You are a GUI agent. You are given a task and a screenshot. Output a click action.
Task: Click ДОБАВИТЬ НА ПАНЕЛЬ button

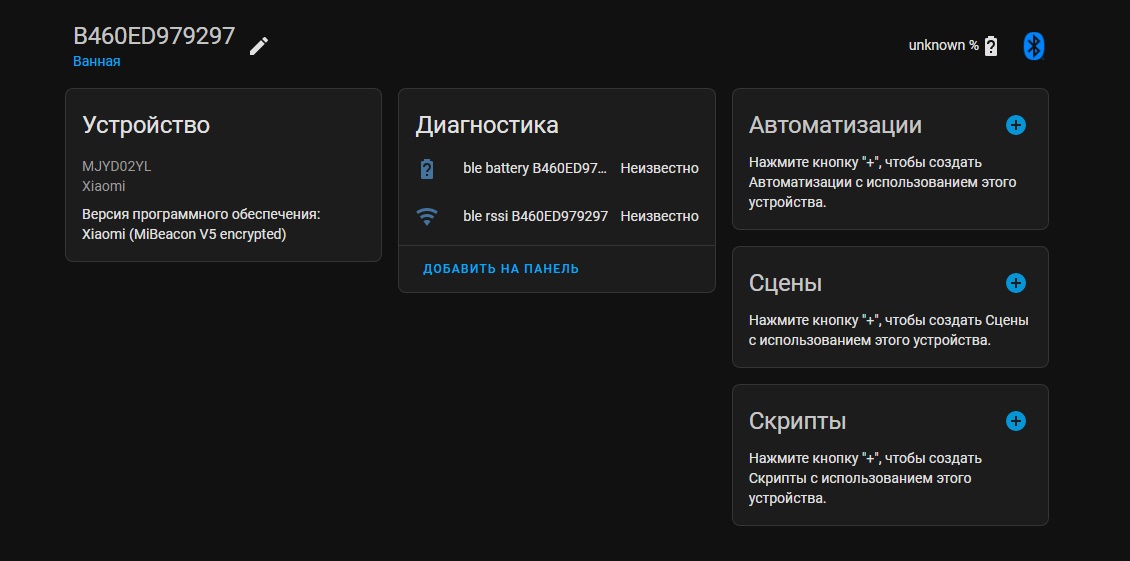(501, 269)
